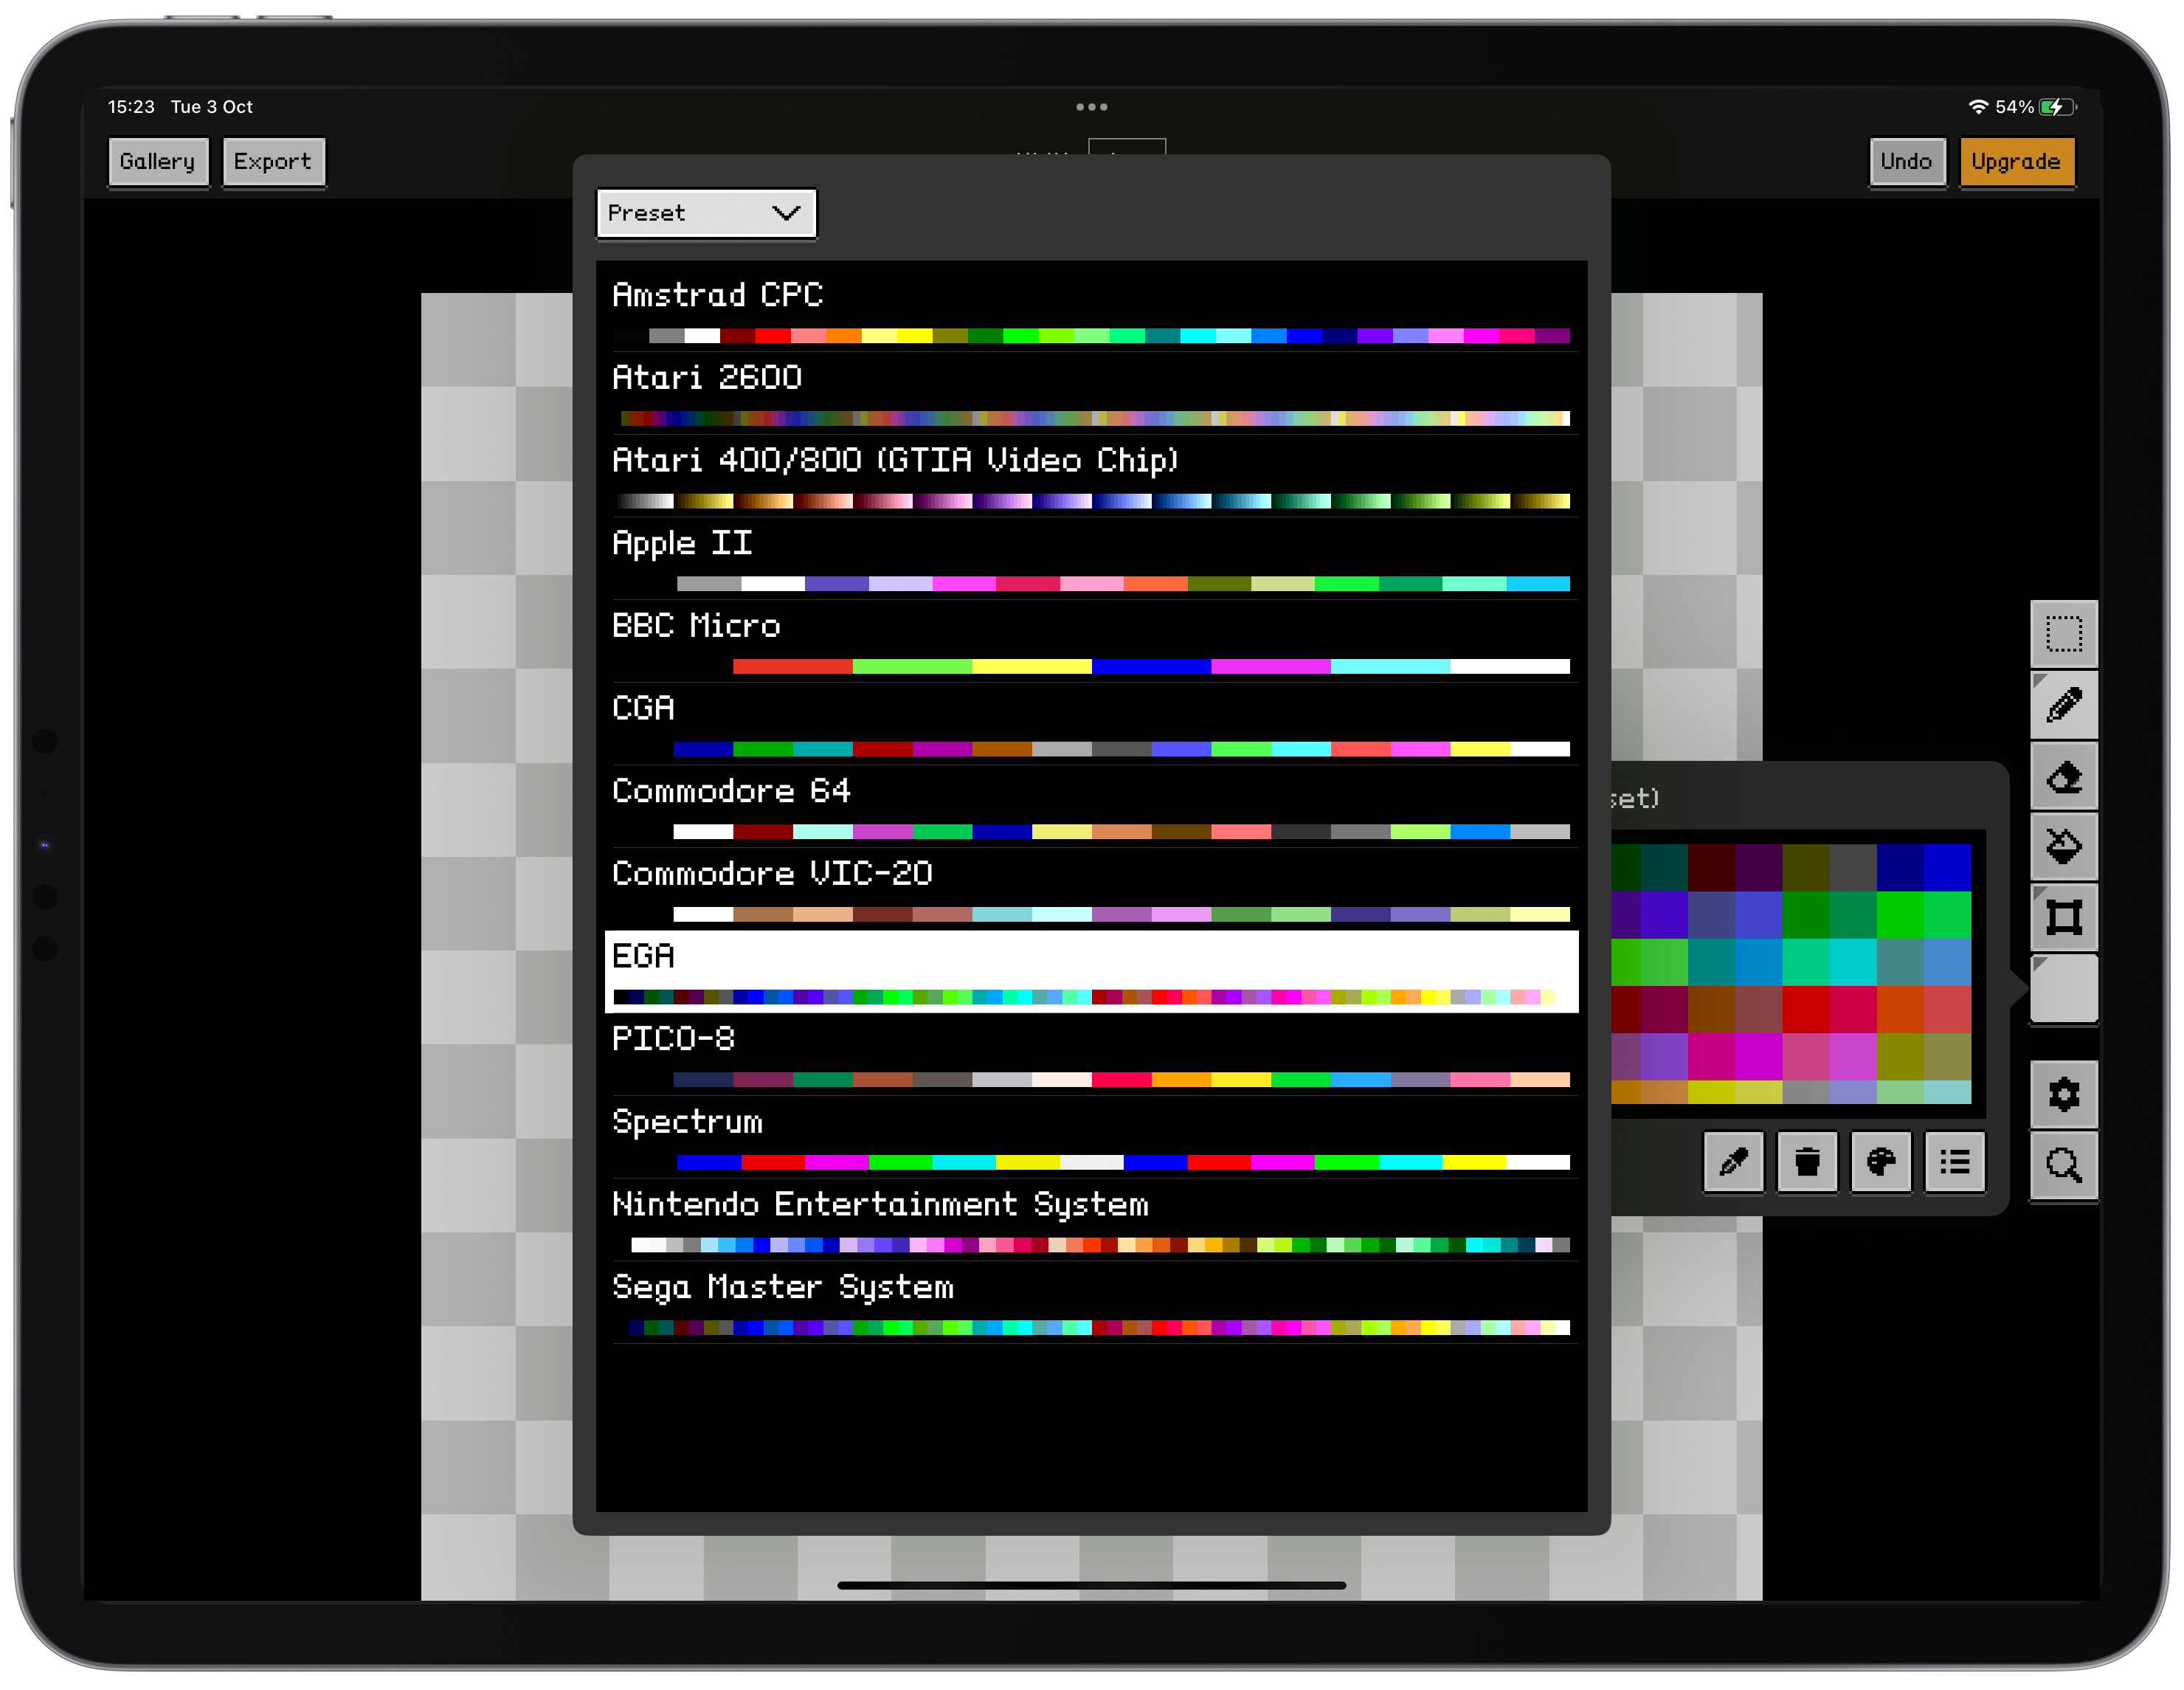The width and height of the screenshot is (2184, 1690).
Task: Open the settings gear tool
Action: [x=2063, y=1094]
